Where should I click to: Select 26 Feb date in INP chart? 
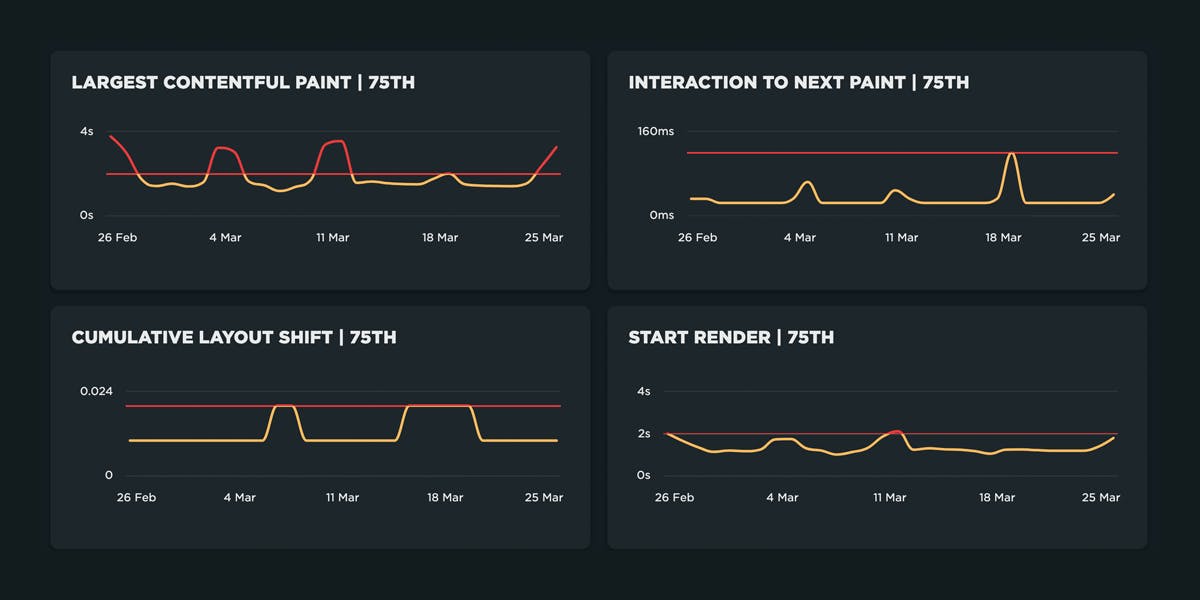pyautogui.click(x=697, y=238)
